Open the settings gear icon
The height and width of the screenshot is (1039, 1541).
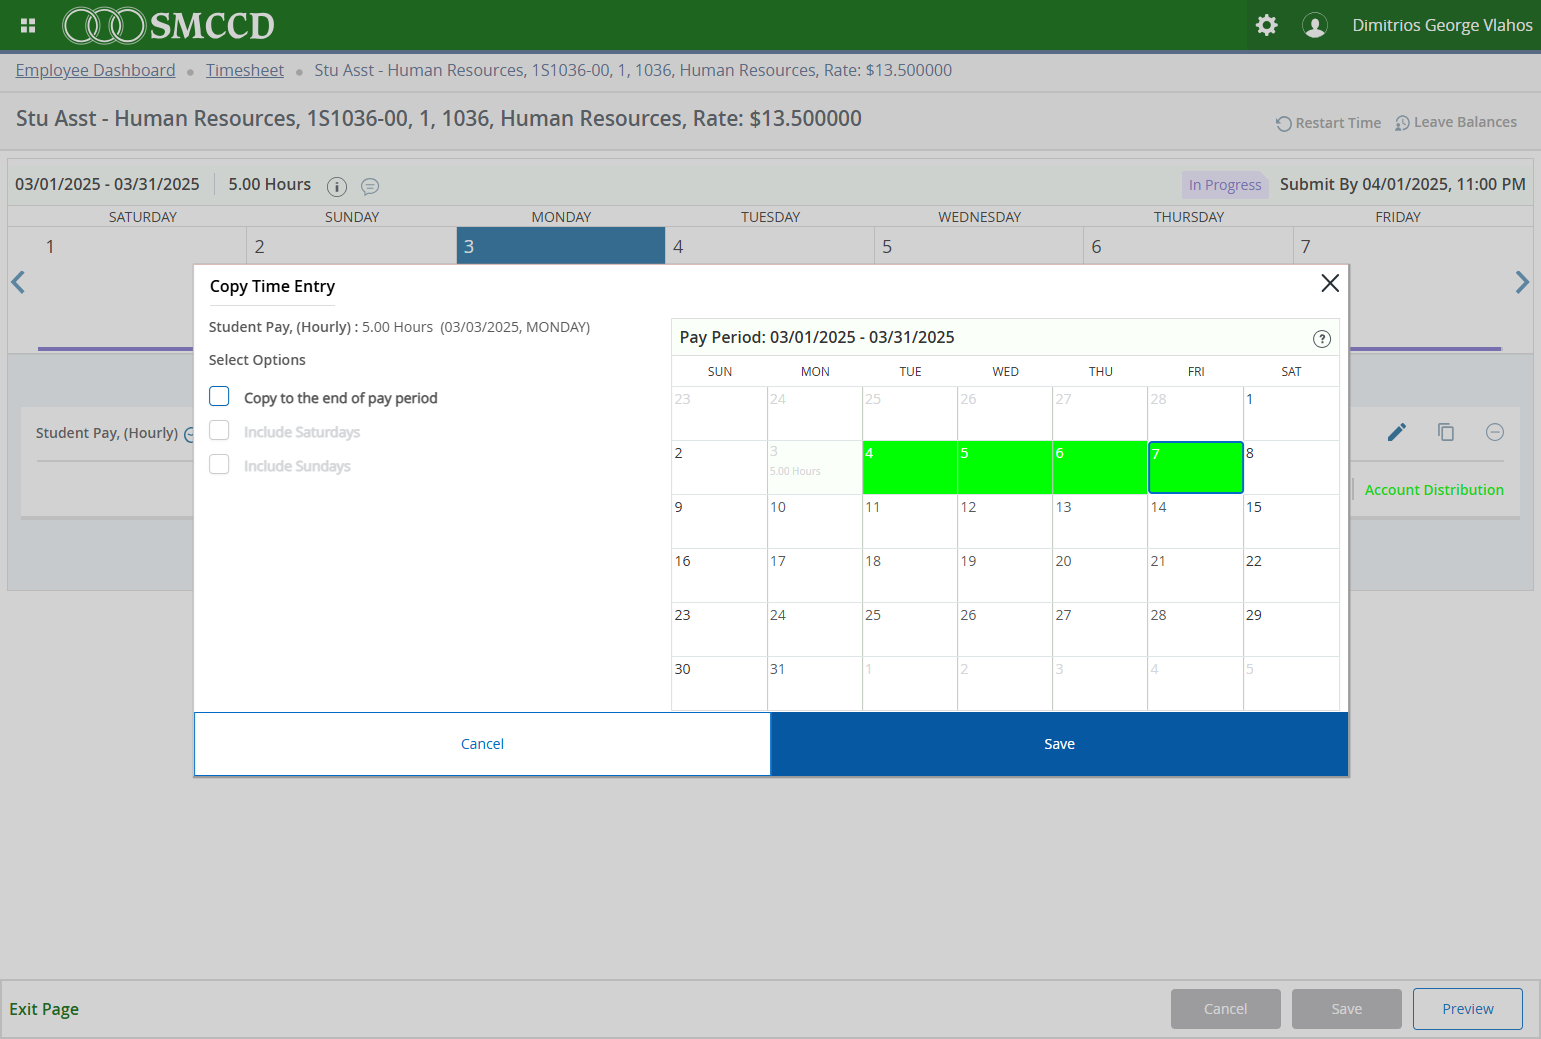coord(1267,25)
